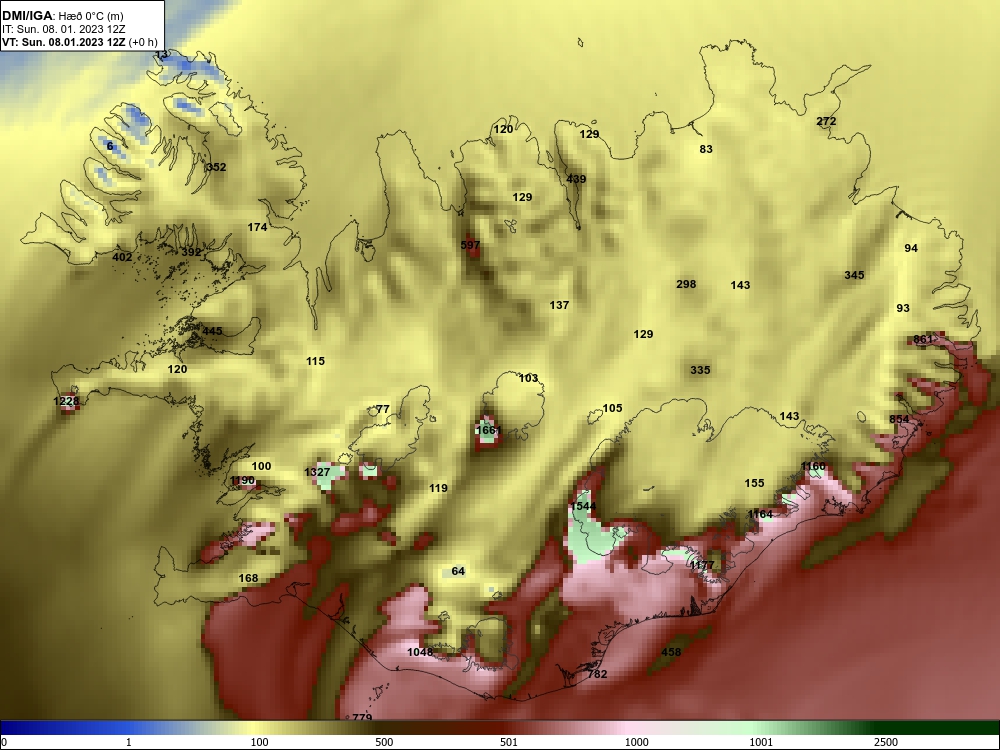The height and width of the screenshot is (750, 1000).
Task: Click the map value 782
Action: [x=598, y=673]
